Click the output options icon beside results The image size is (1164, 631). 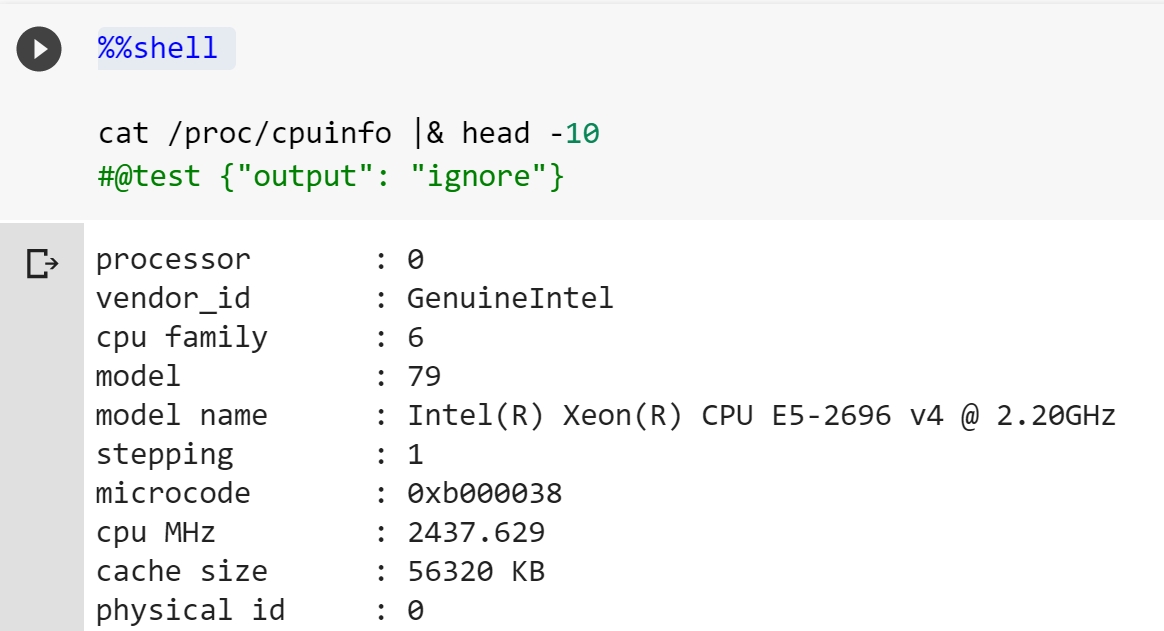click(x=42, y=264)
